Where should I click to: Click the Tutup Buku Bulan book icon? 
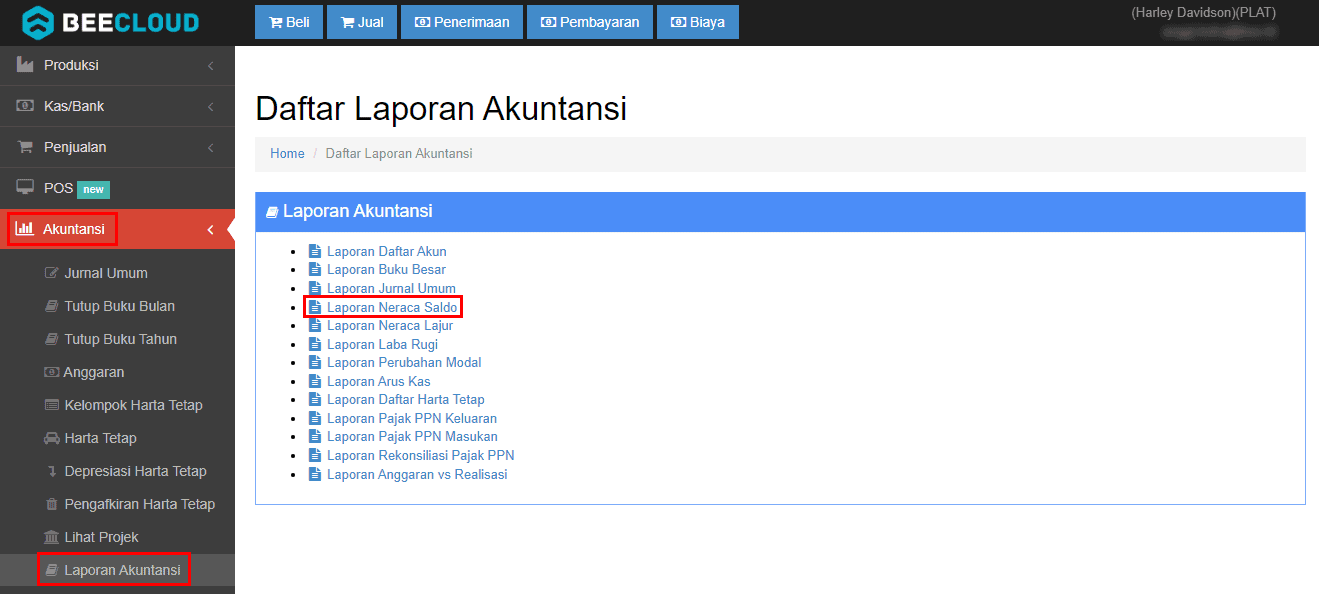[52, 306]
